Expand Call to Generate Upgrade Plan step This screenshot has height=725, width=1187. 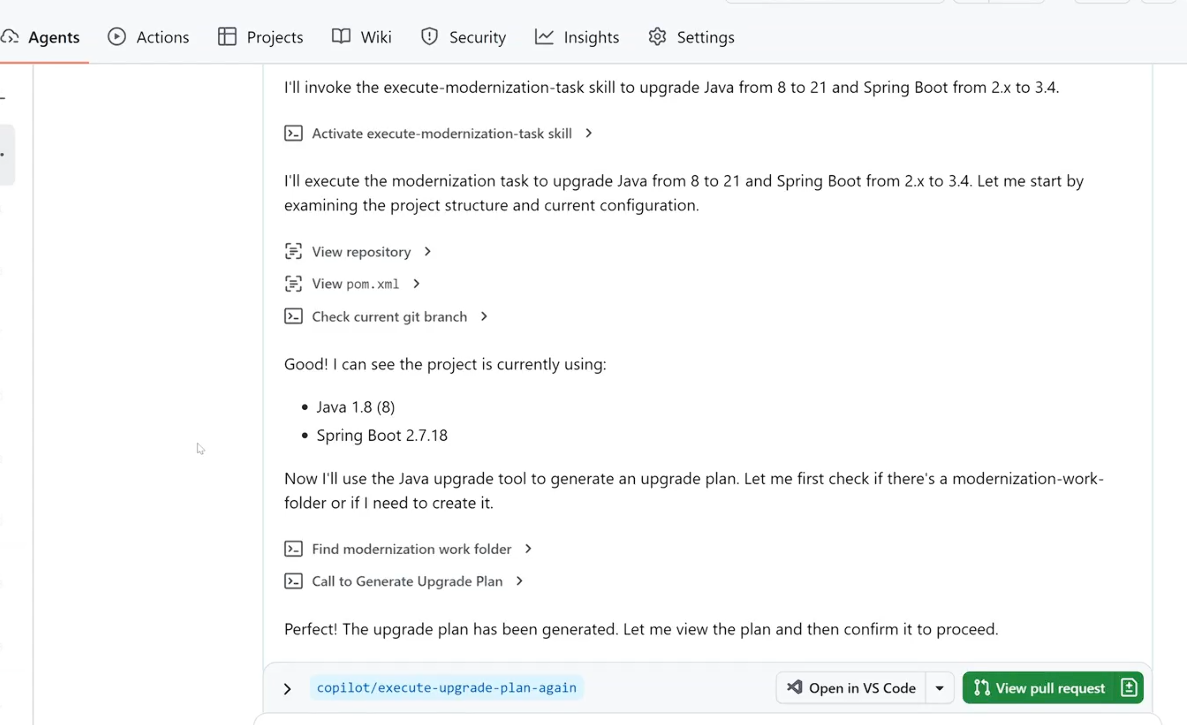point(519,581)
